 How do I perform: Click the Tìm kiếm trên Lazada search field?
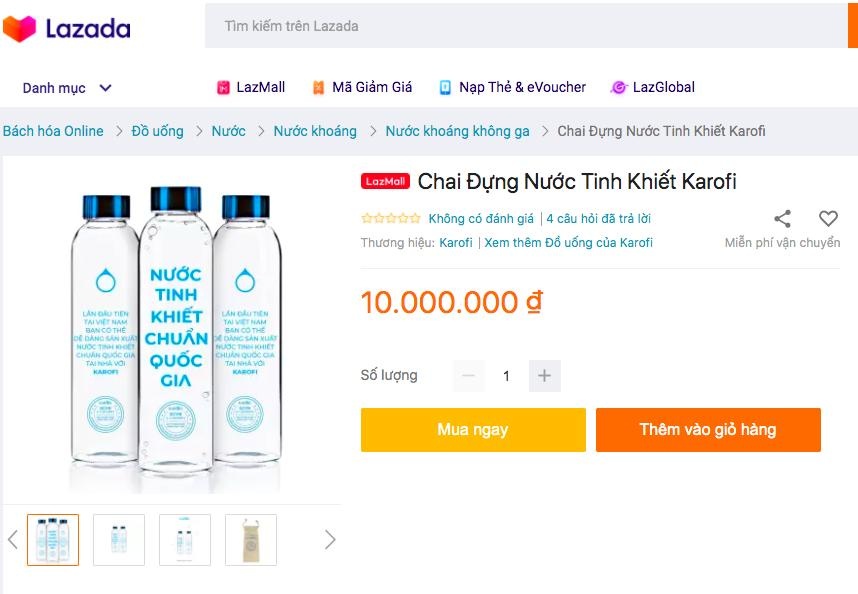(x=520, y=26)
